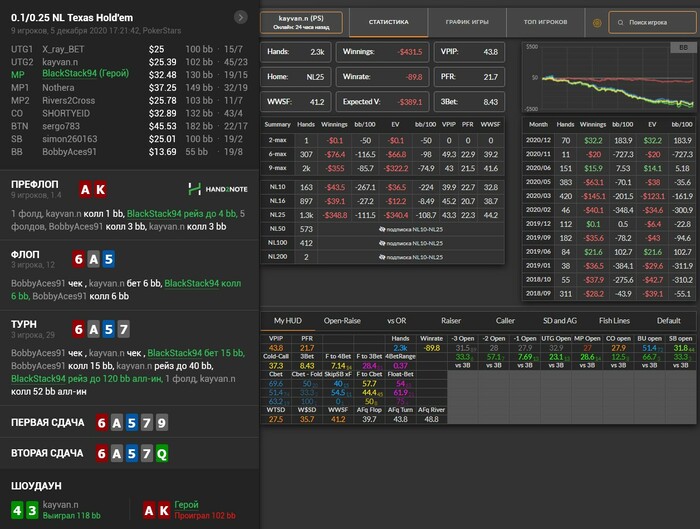
Task: Click the Summary column header
Action: pyautogui.click(x=277, y=125)
